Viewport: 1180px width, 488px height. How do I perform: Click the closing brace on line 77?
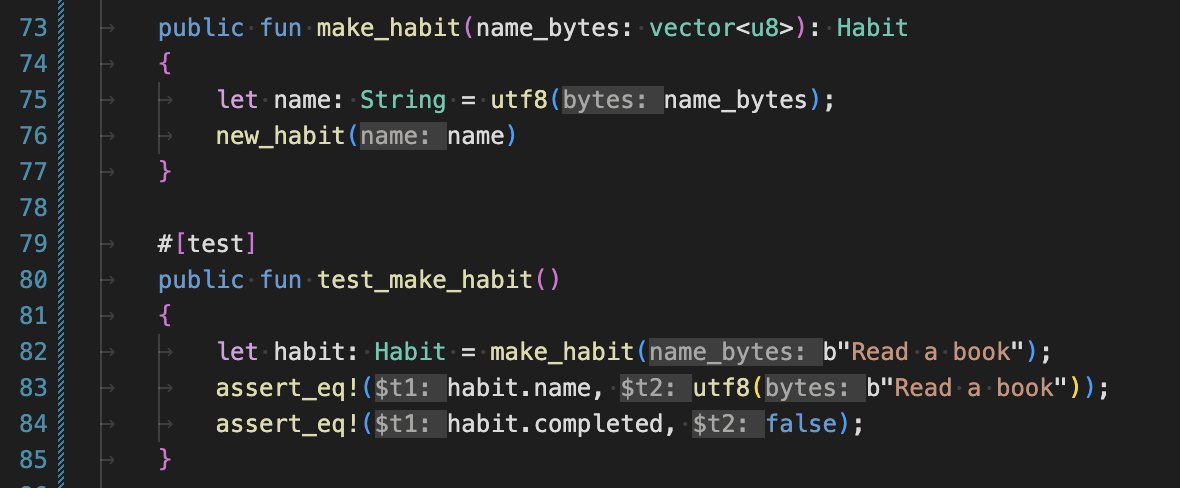tap(165, 172)
